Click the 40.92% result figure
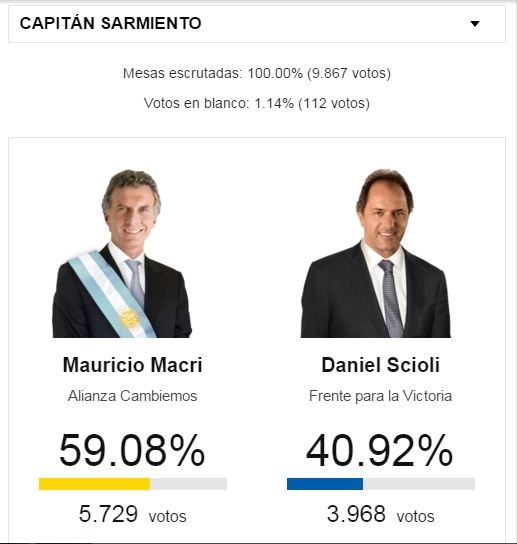This screenshot has height=544, width=517. pyautogui.click(x=380, y=450)
